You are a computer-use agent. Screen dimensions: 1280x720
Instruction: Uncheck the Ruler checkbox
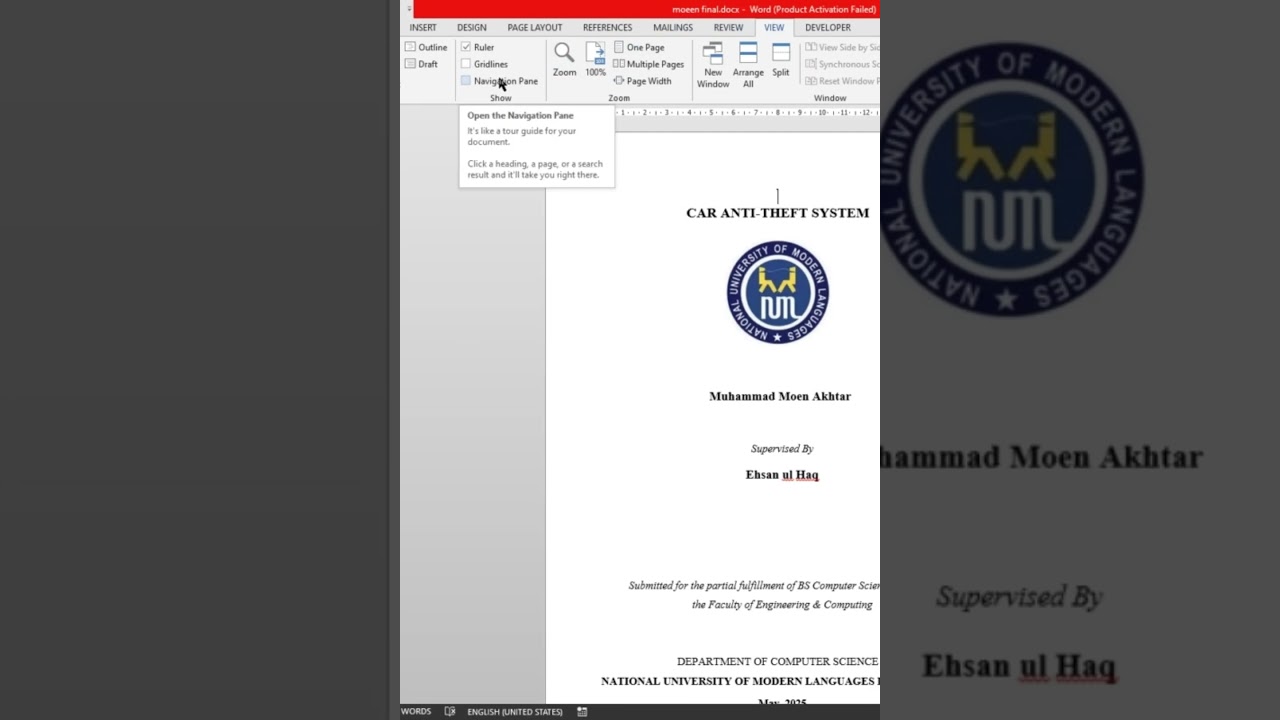click(x=466, y=47)
